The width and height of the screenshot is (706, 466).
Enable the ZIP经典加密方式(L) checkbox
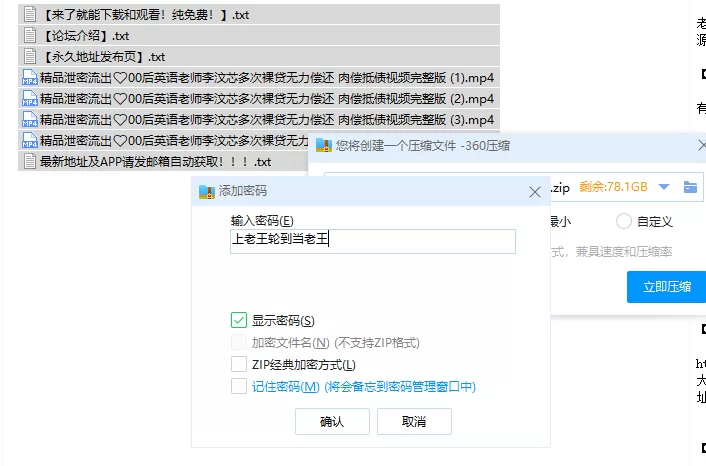239,364
